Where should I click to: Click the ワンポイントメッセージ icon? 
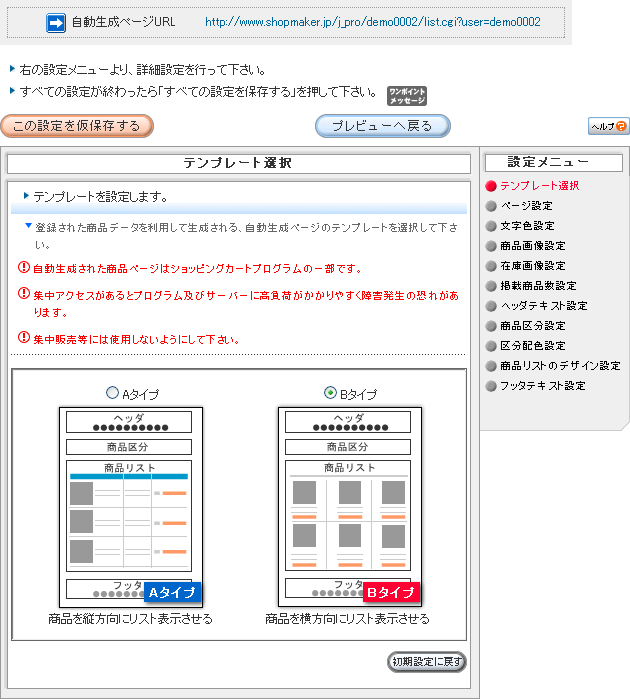tap(407, 95)
